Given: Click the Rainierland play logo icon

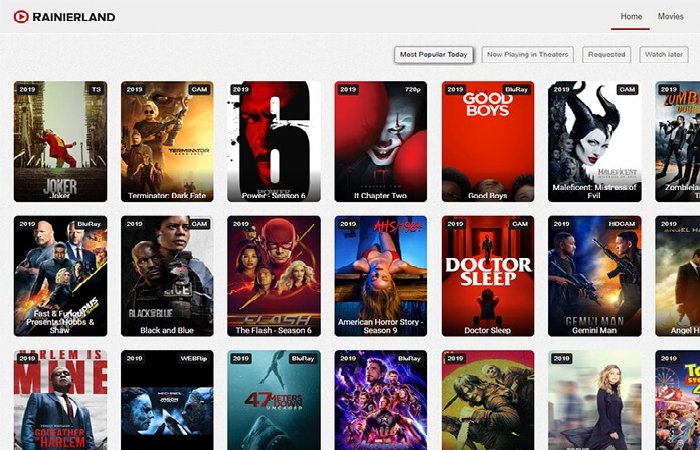Looking at the screenshot, I should pyautogui.click(x=21, y=17).
